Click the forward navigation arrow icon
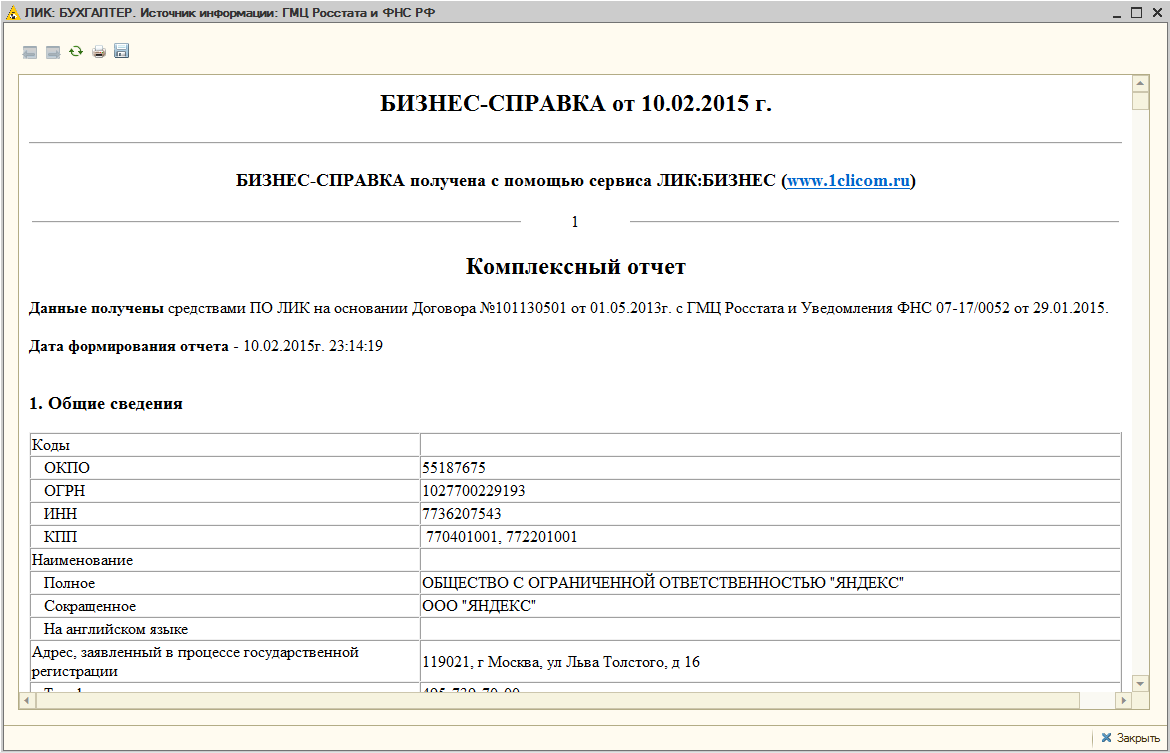 53,52
